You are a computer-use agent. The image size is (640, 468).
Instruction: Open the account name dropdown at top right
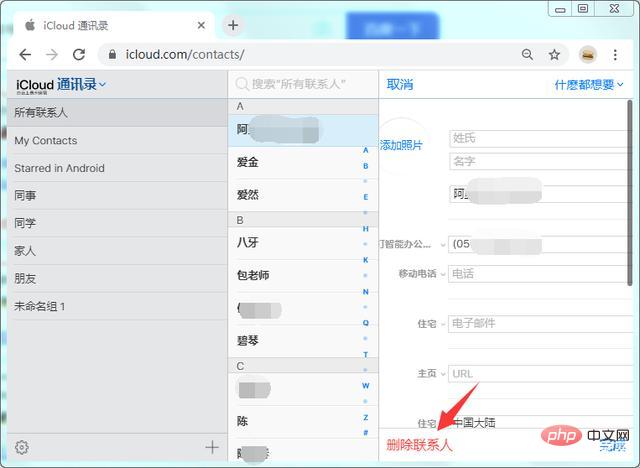[589, 85]
